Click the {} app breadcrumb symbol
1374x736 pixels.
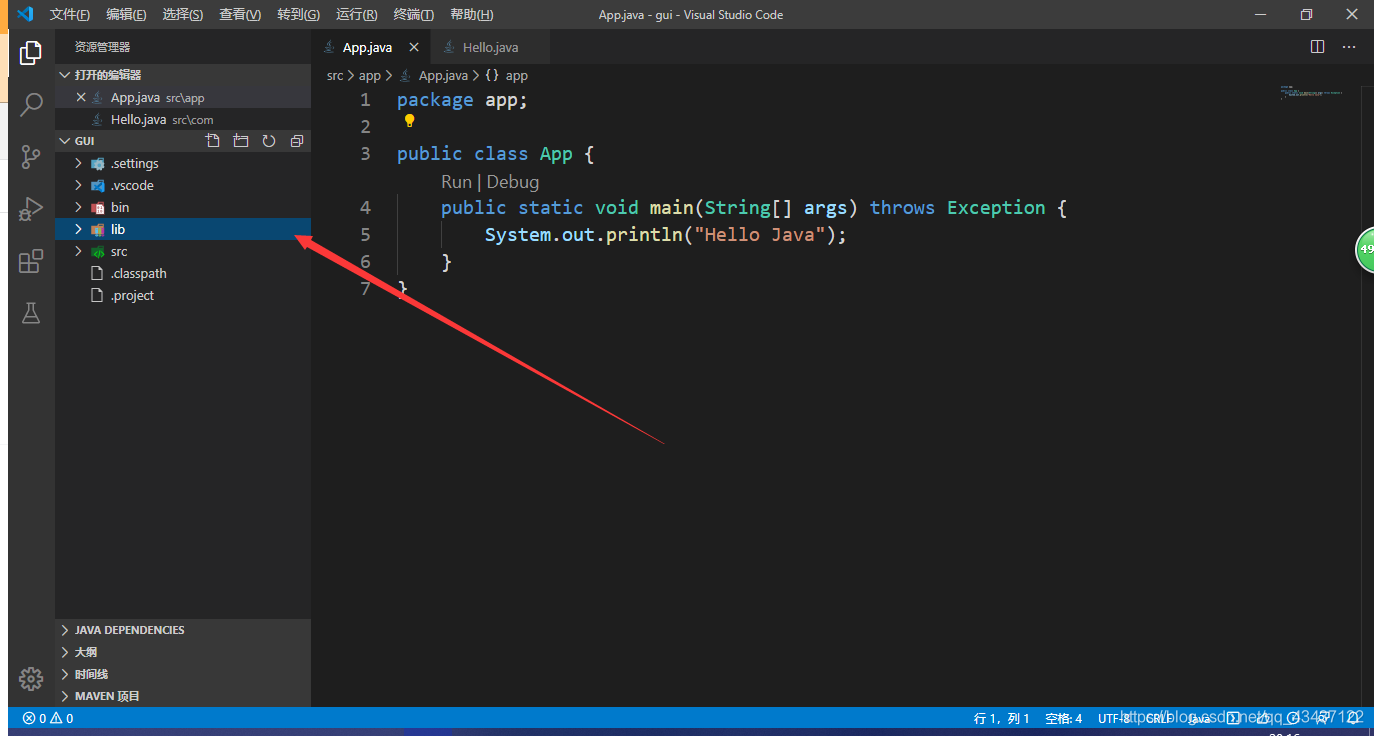point(506,75)
